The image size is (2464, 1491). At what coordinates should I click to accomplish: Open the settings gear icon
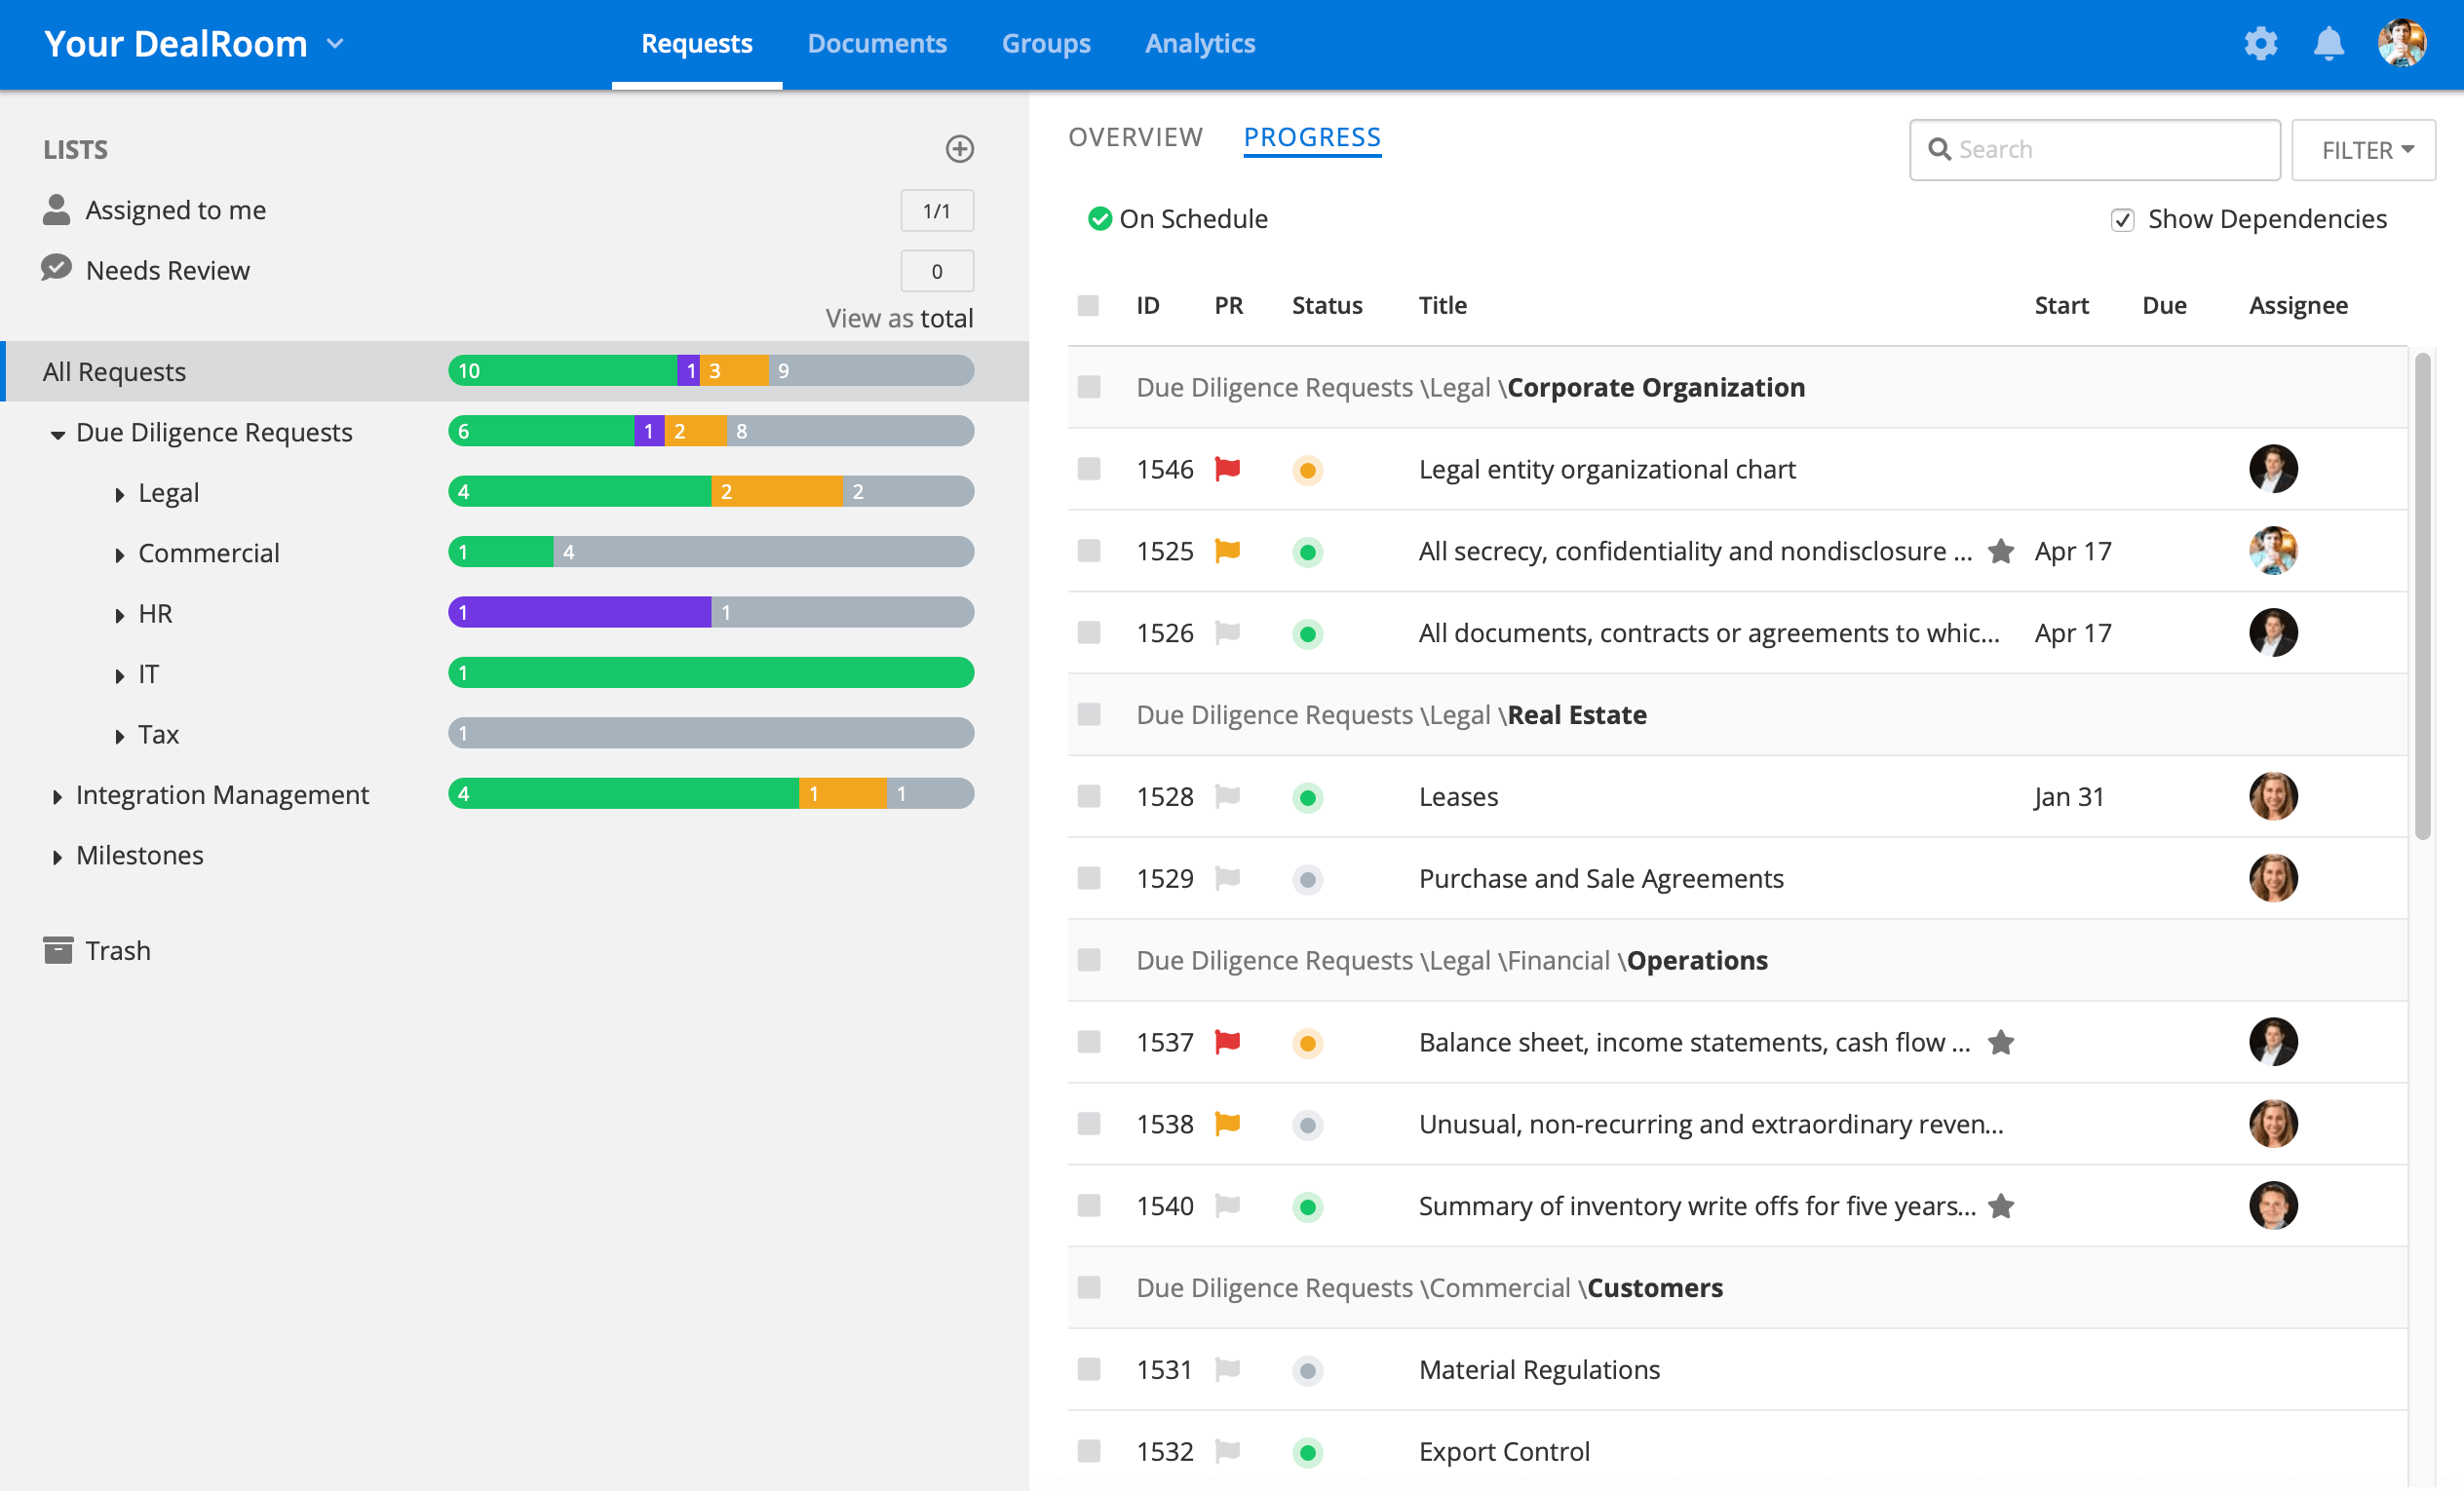(2260, 44)
